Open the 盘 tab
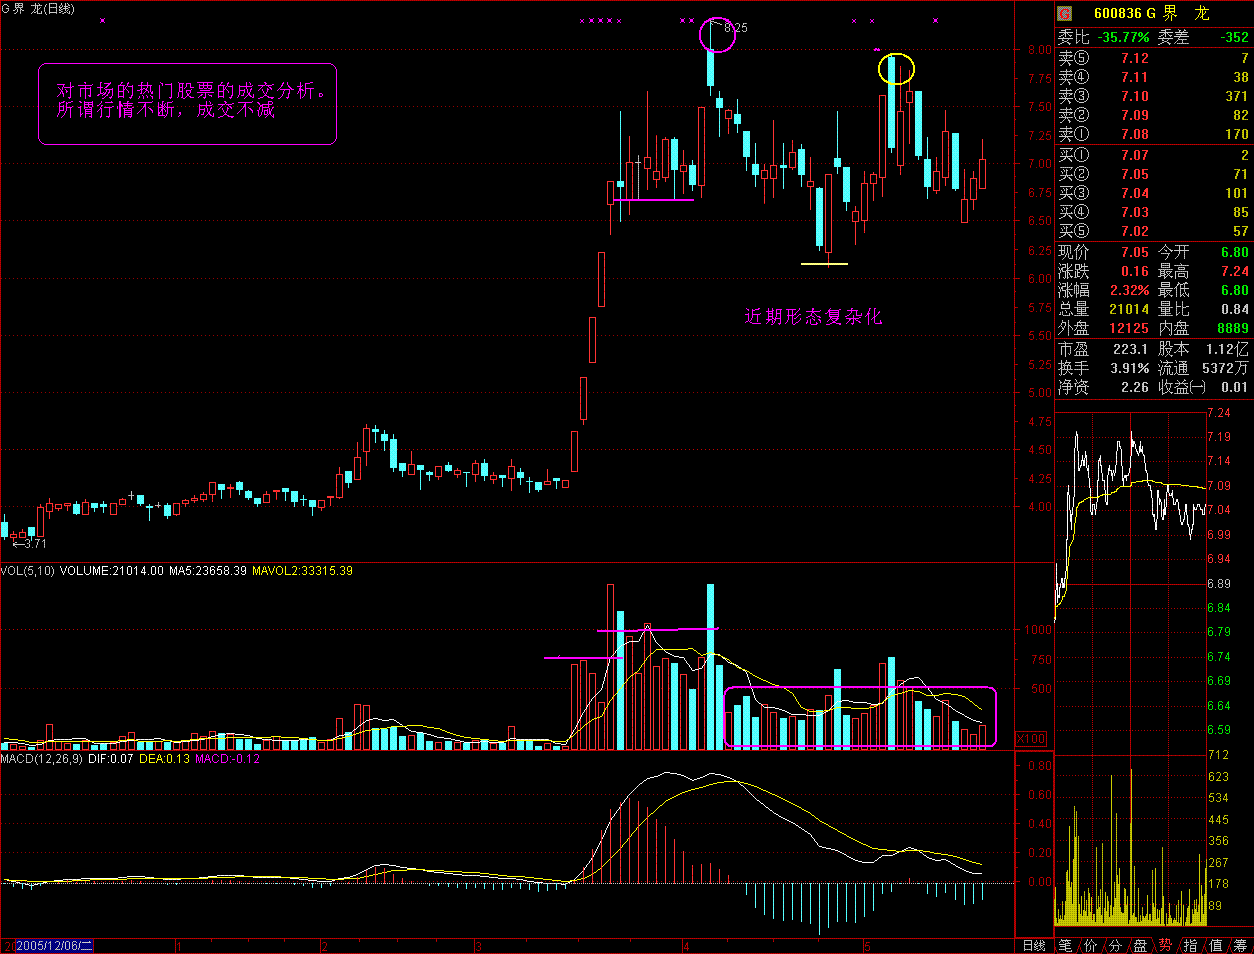This screenshot has height=954, width=1254. (x=1140, y=945)
